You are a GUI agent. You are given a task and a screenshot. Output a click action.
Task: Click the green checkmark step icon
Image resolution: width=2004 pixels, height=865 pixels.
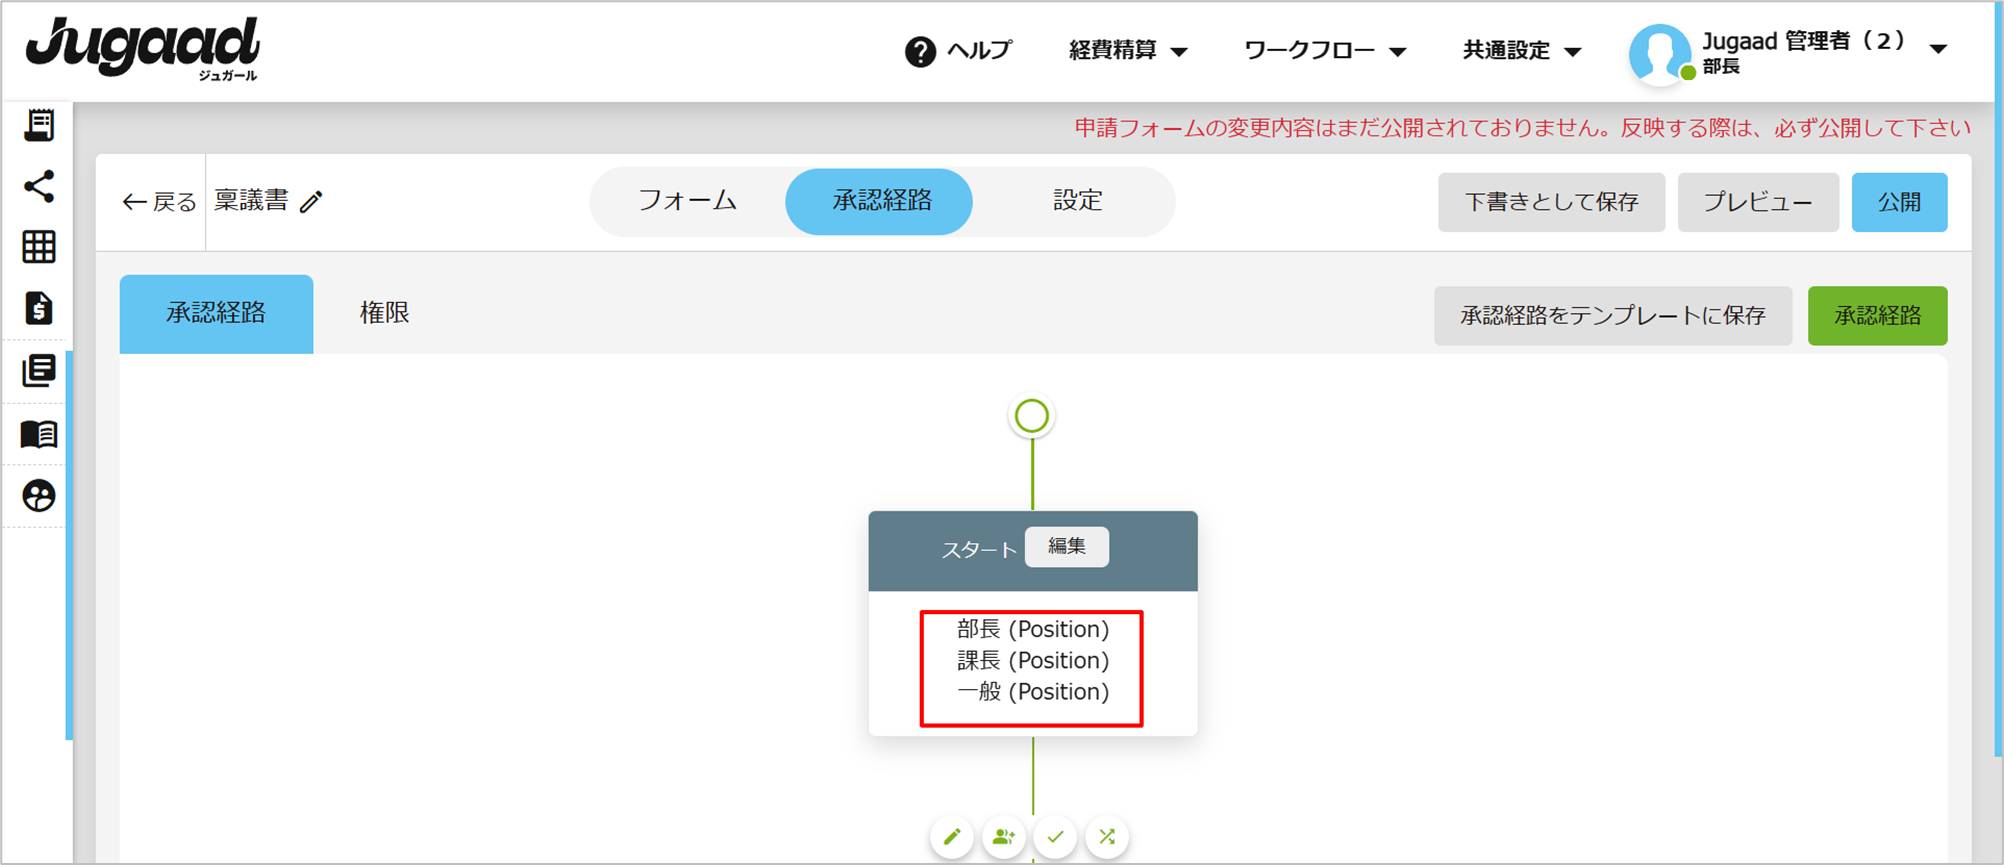point(1055,837)
